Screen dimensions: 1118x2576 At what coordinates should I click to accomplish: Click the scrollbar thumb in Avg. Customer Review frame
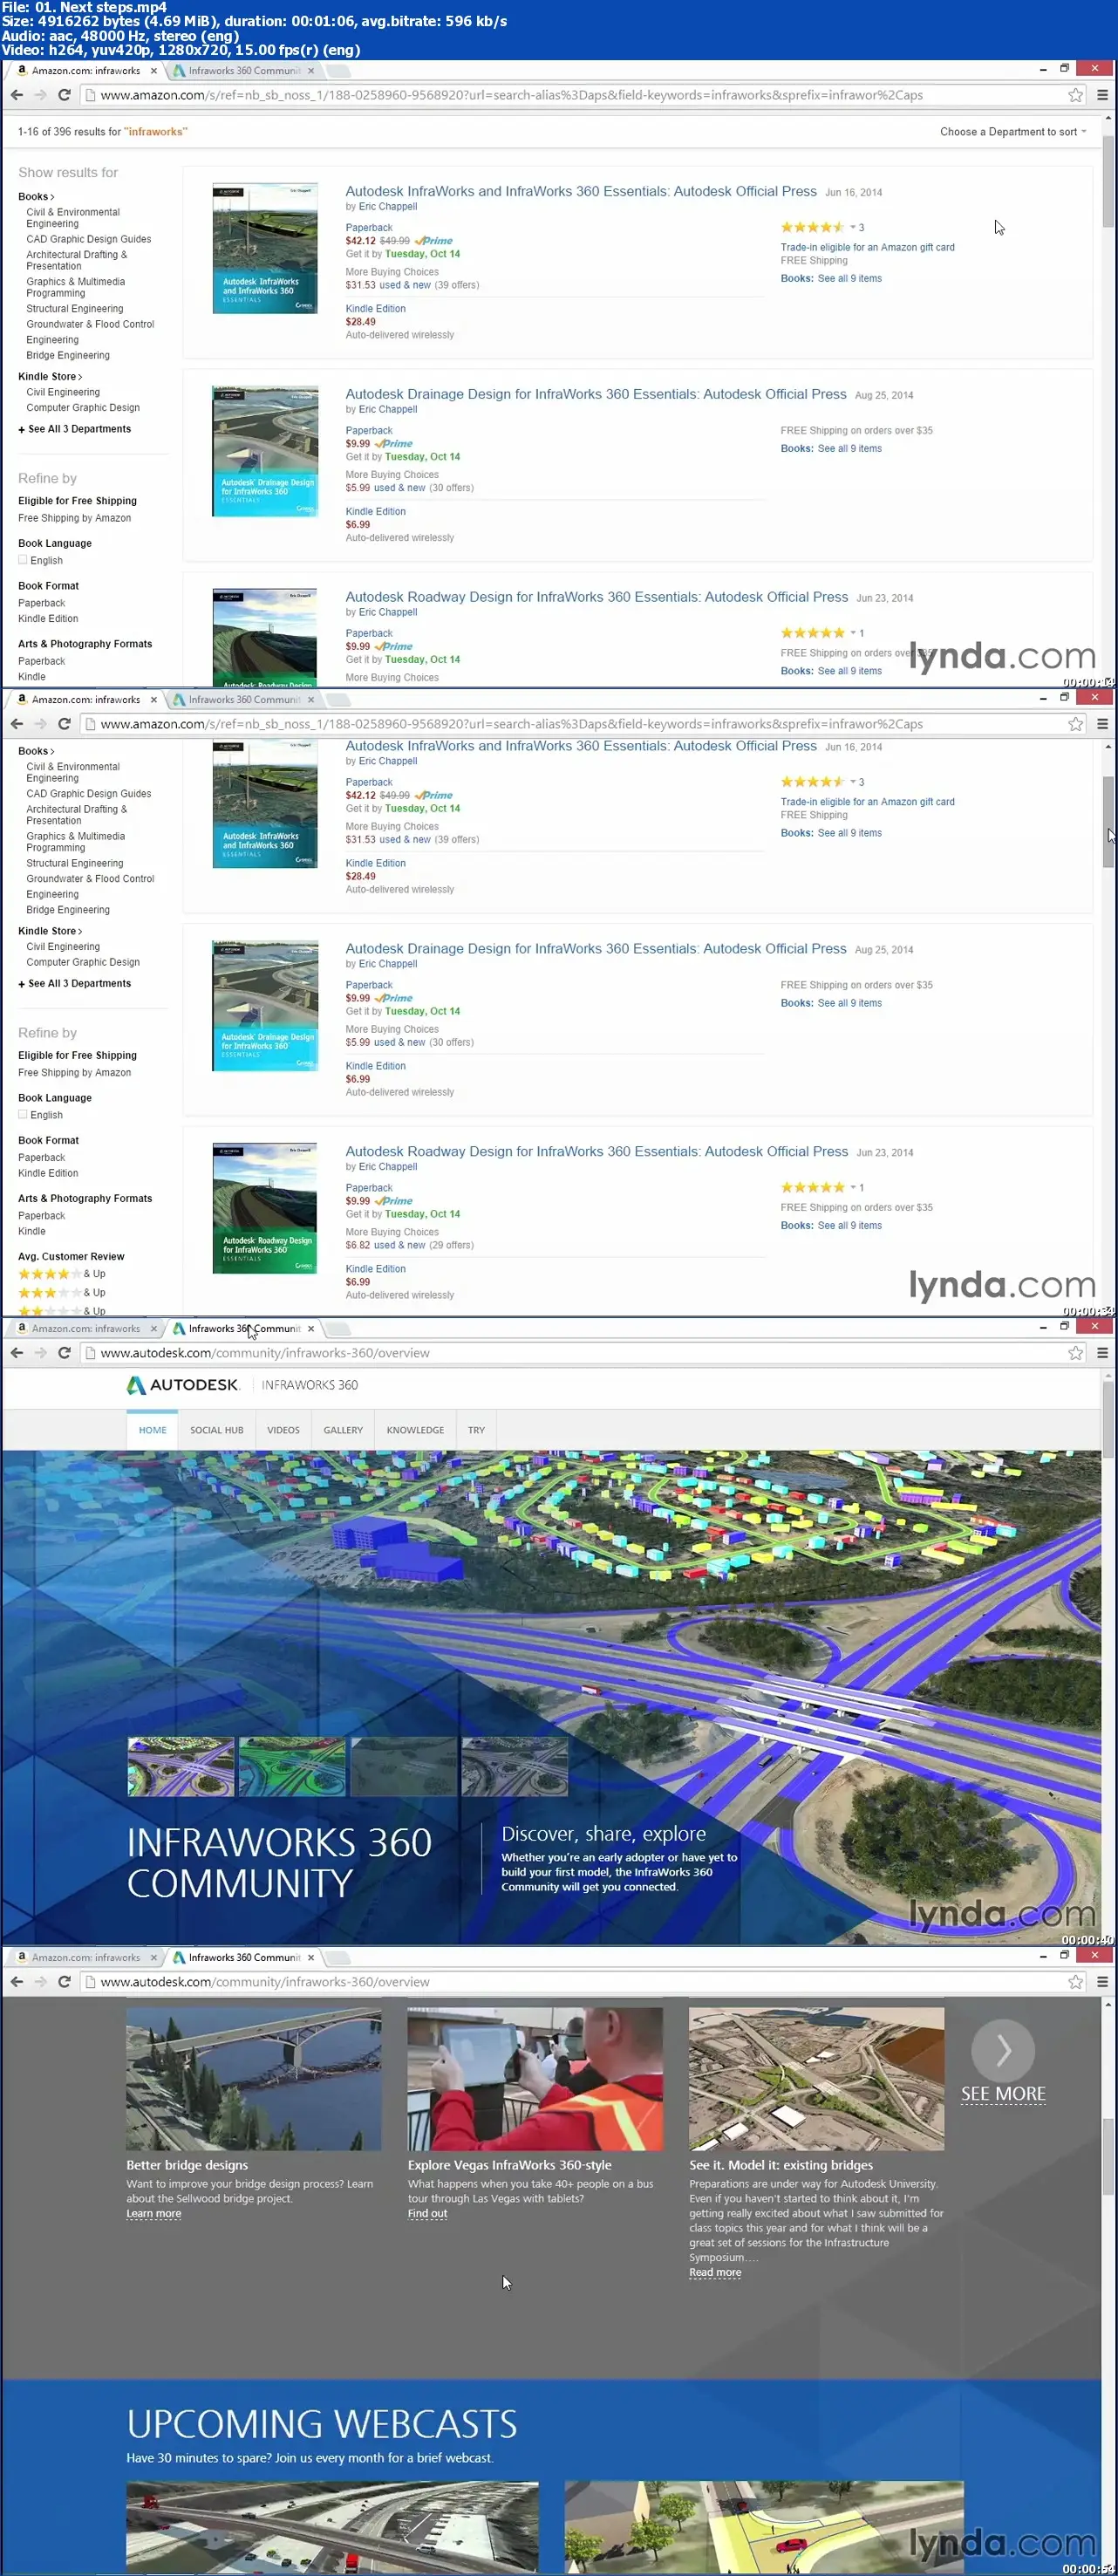(x=1107, y=822)
